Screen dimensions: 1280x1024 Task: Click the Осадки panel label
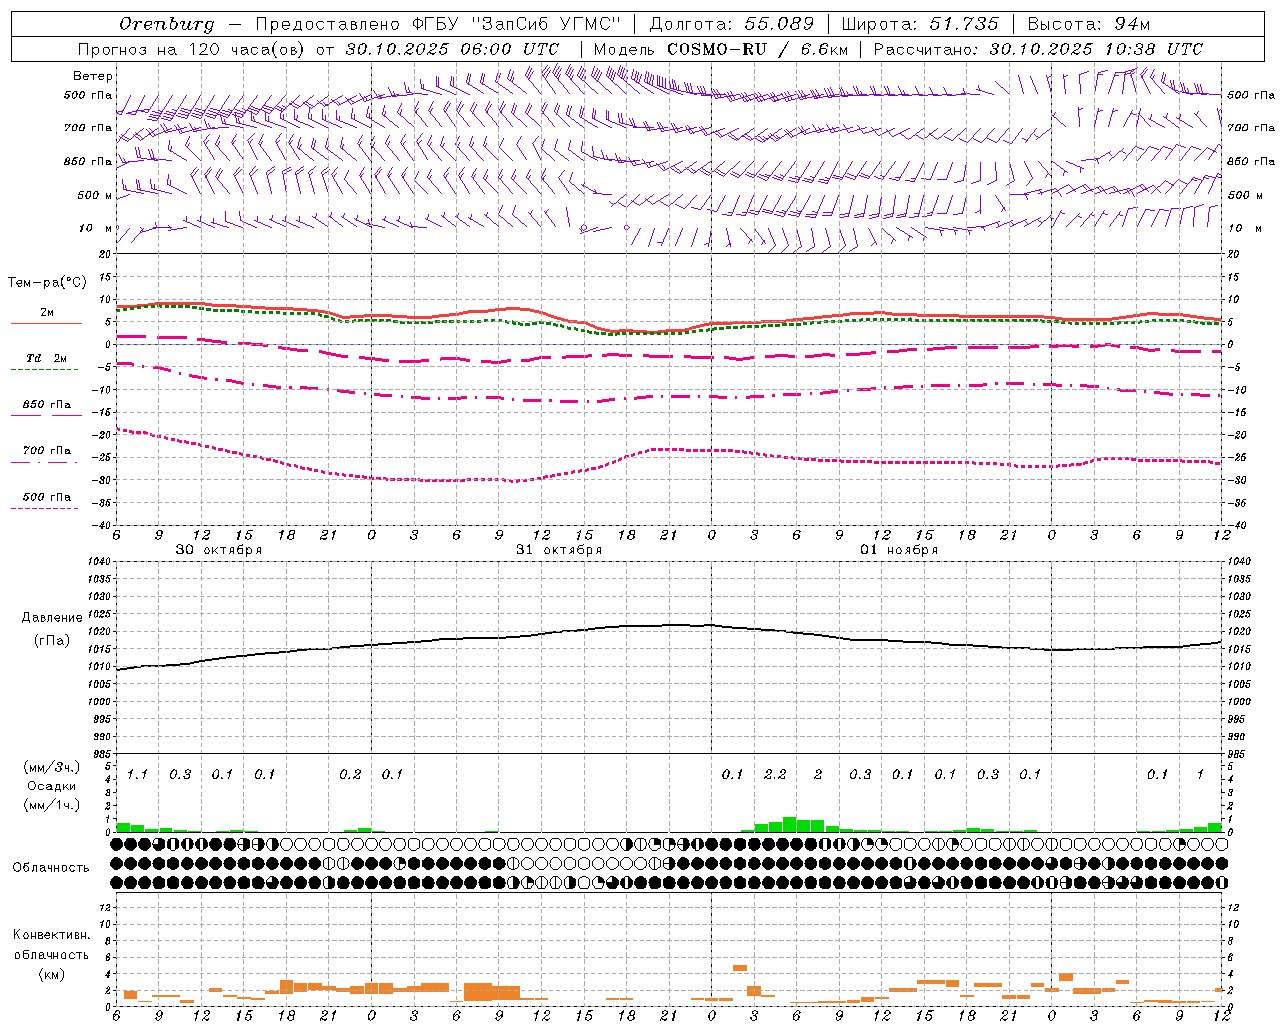click(x=51, y=786)
